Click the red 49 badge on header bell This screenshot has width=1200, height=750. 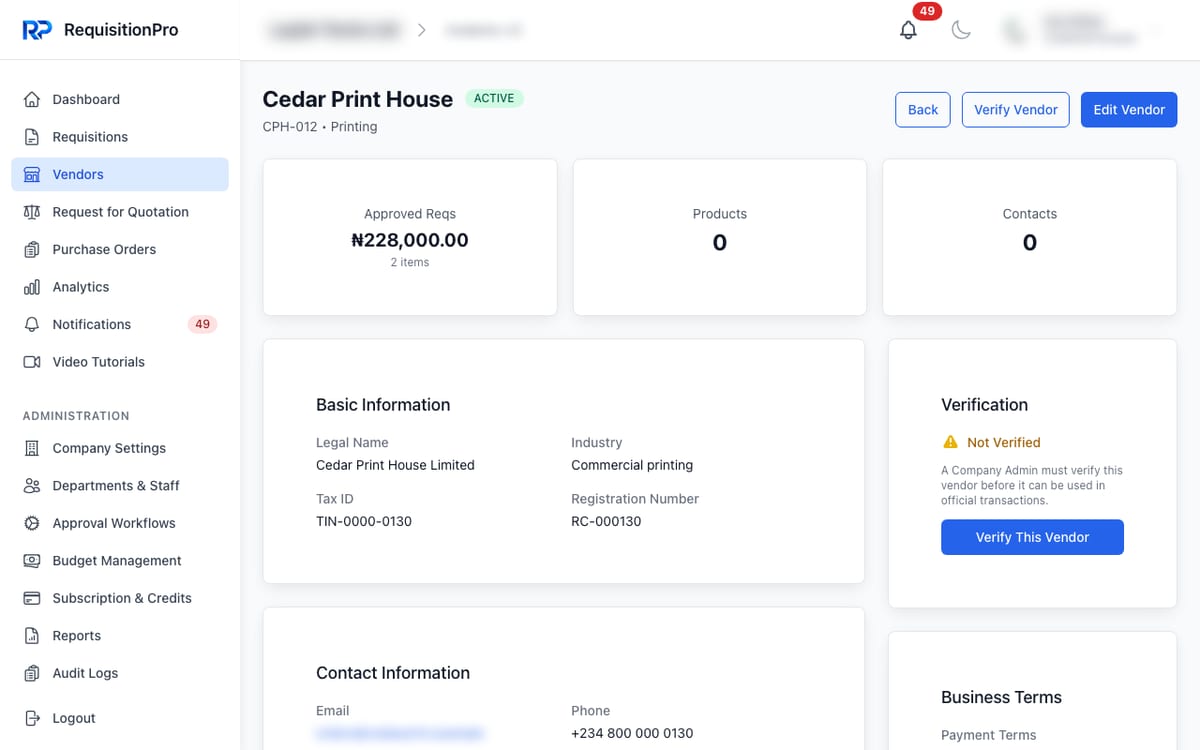coord(927,11)
